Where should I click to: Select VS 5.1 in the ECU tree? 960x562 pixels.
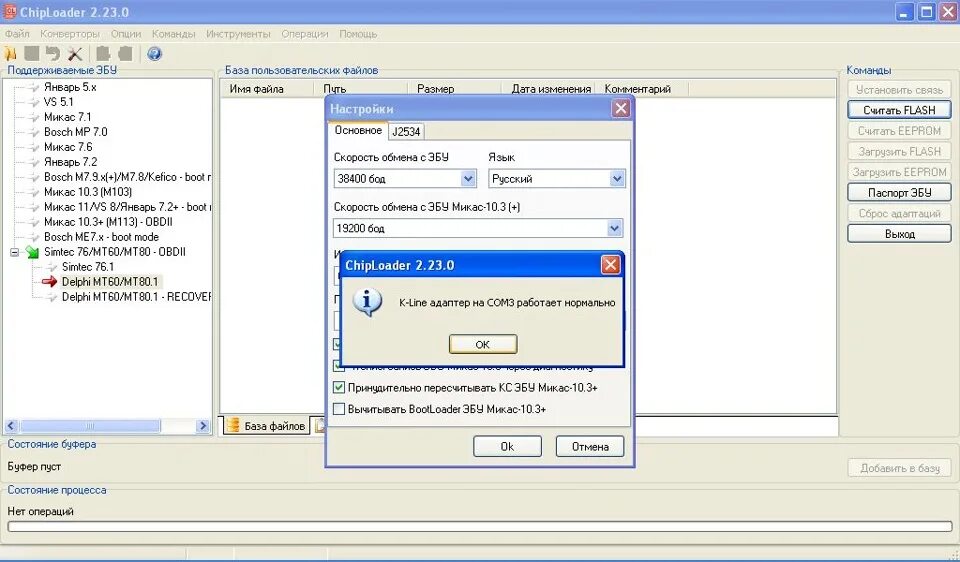point(58,102)
